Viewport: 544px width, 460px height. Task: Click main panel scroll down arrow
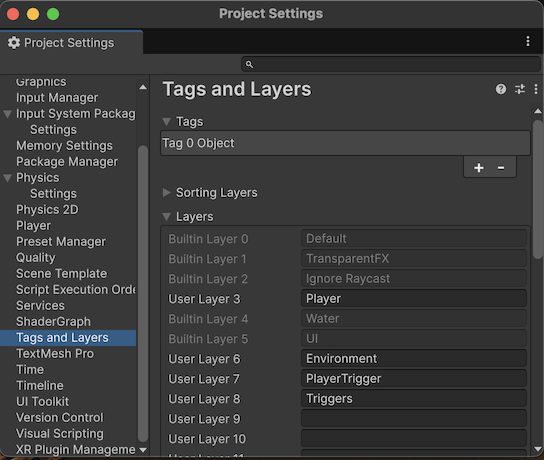538,449
